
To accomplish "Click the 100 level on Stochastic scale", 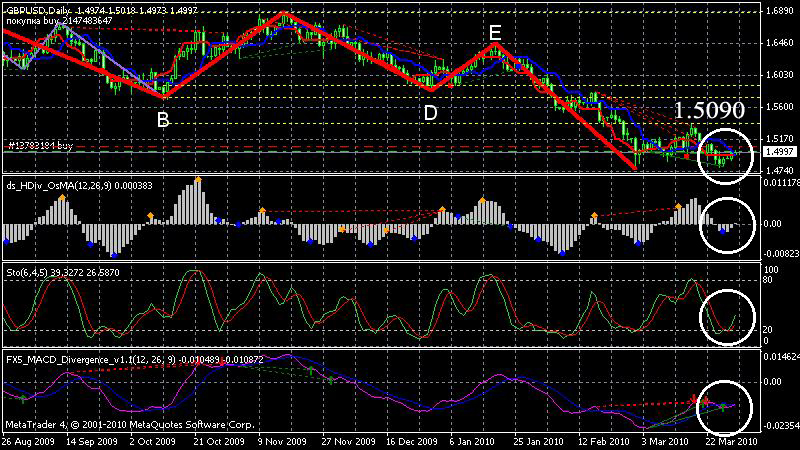I will click(771, 269).
